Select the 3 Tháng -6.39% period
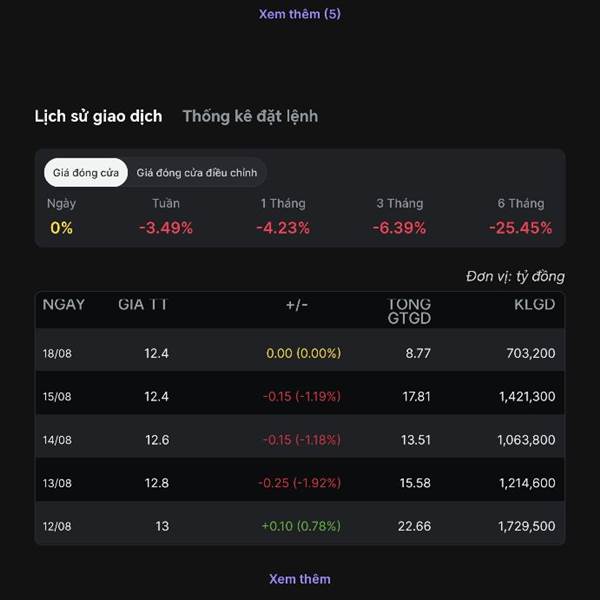 [399, 216]
